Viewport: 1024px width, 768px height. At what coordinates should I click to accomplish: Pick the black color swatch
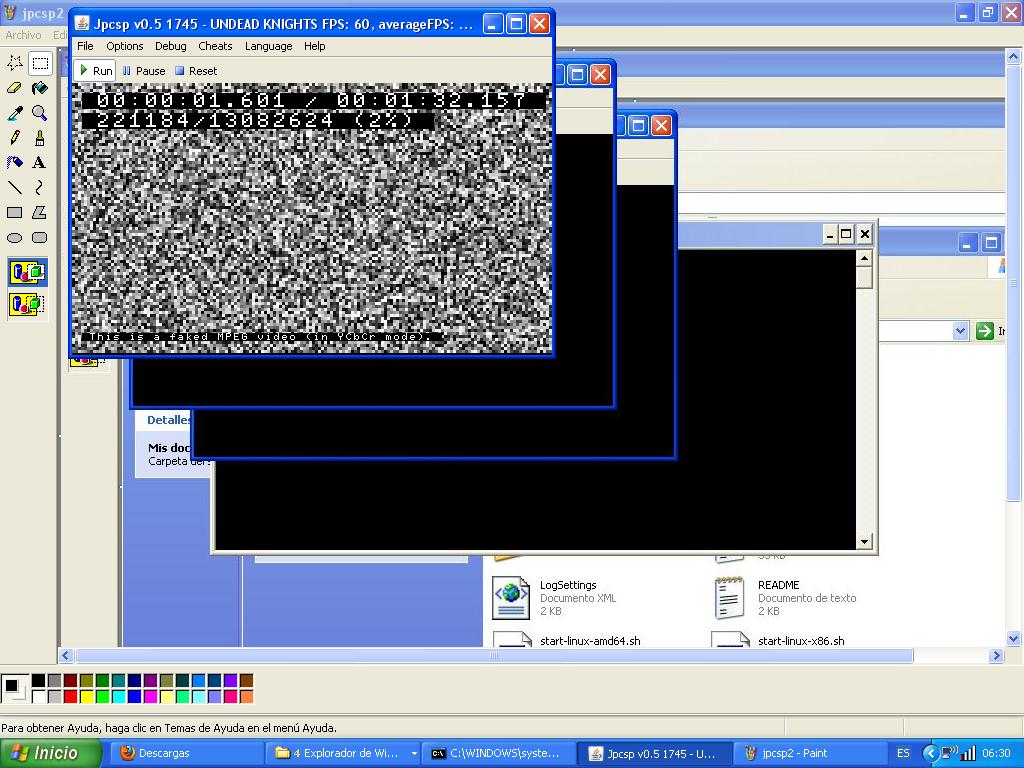[39, 681]
